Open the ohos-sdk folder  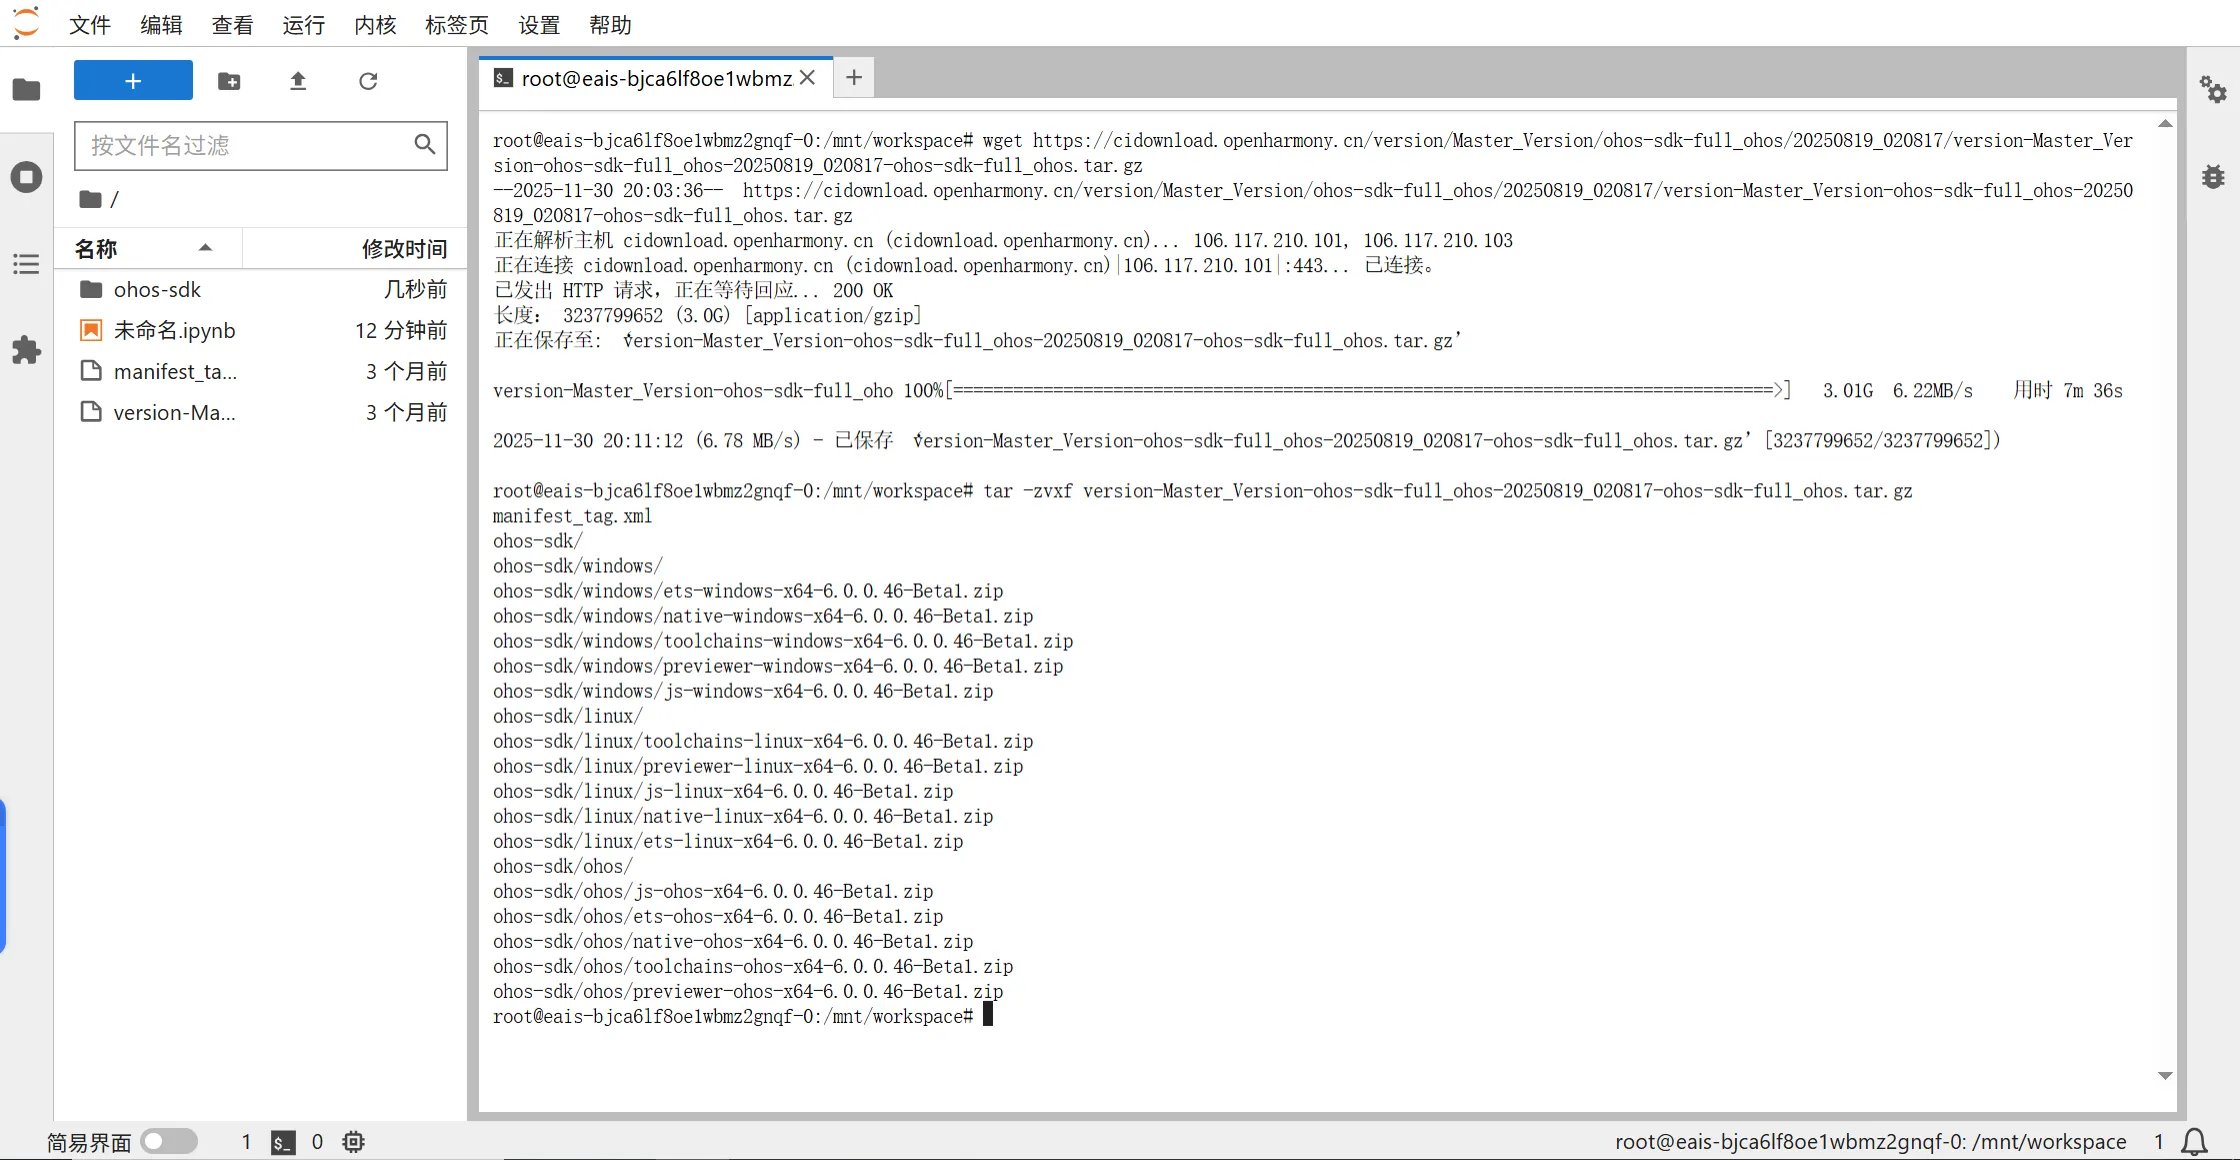157,290
